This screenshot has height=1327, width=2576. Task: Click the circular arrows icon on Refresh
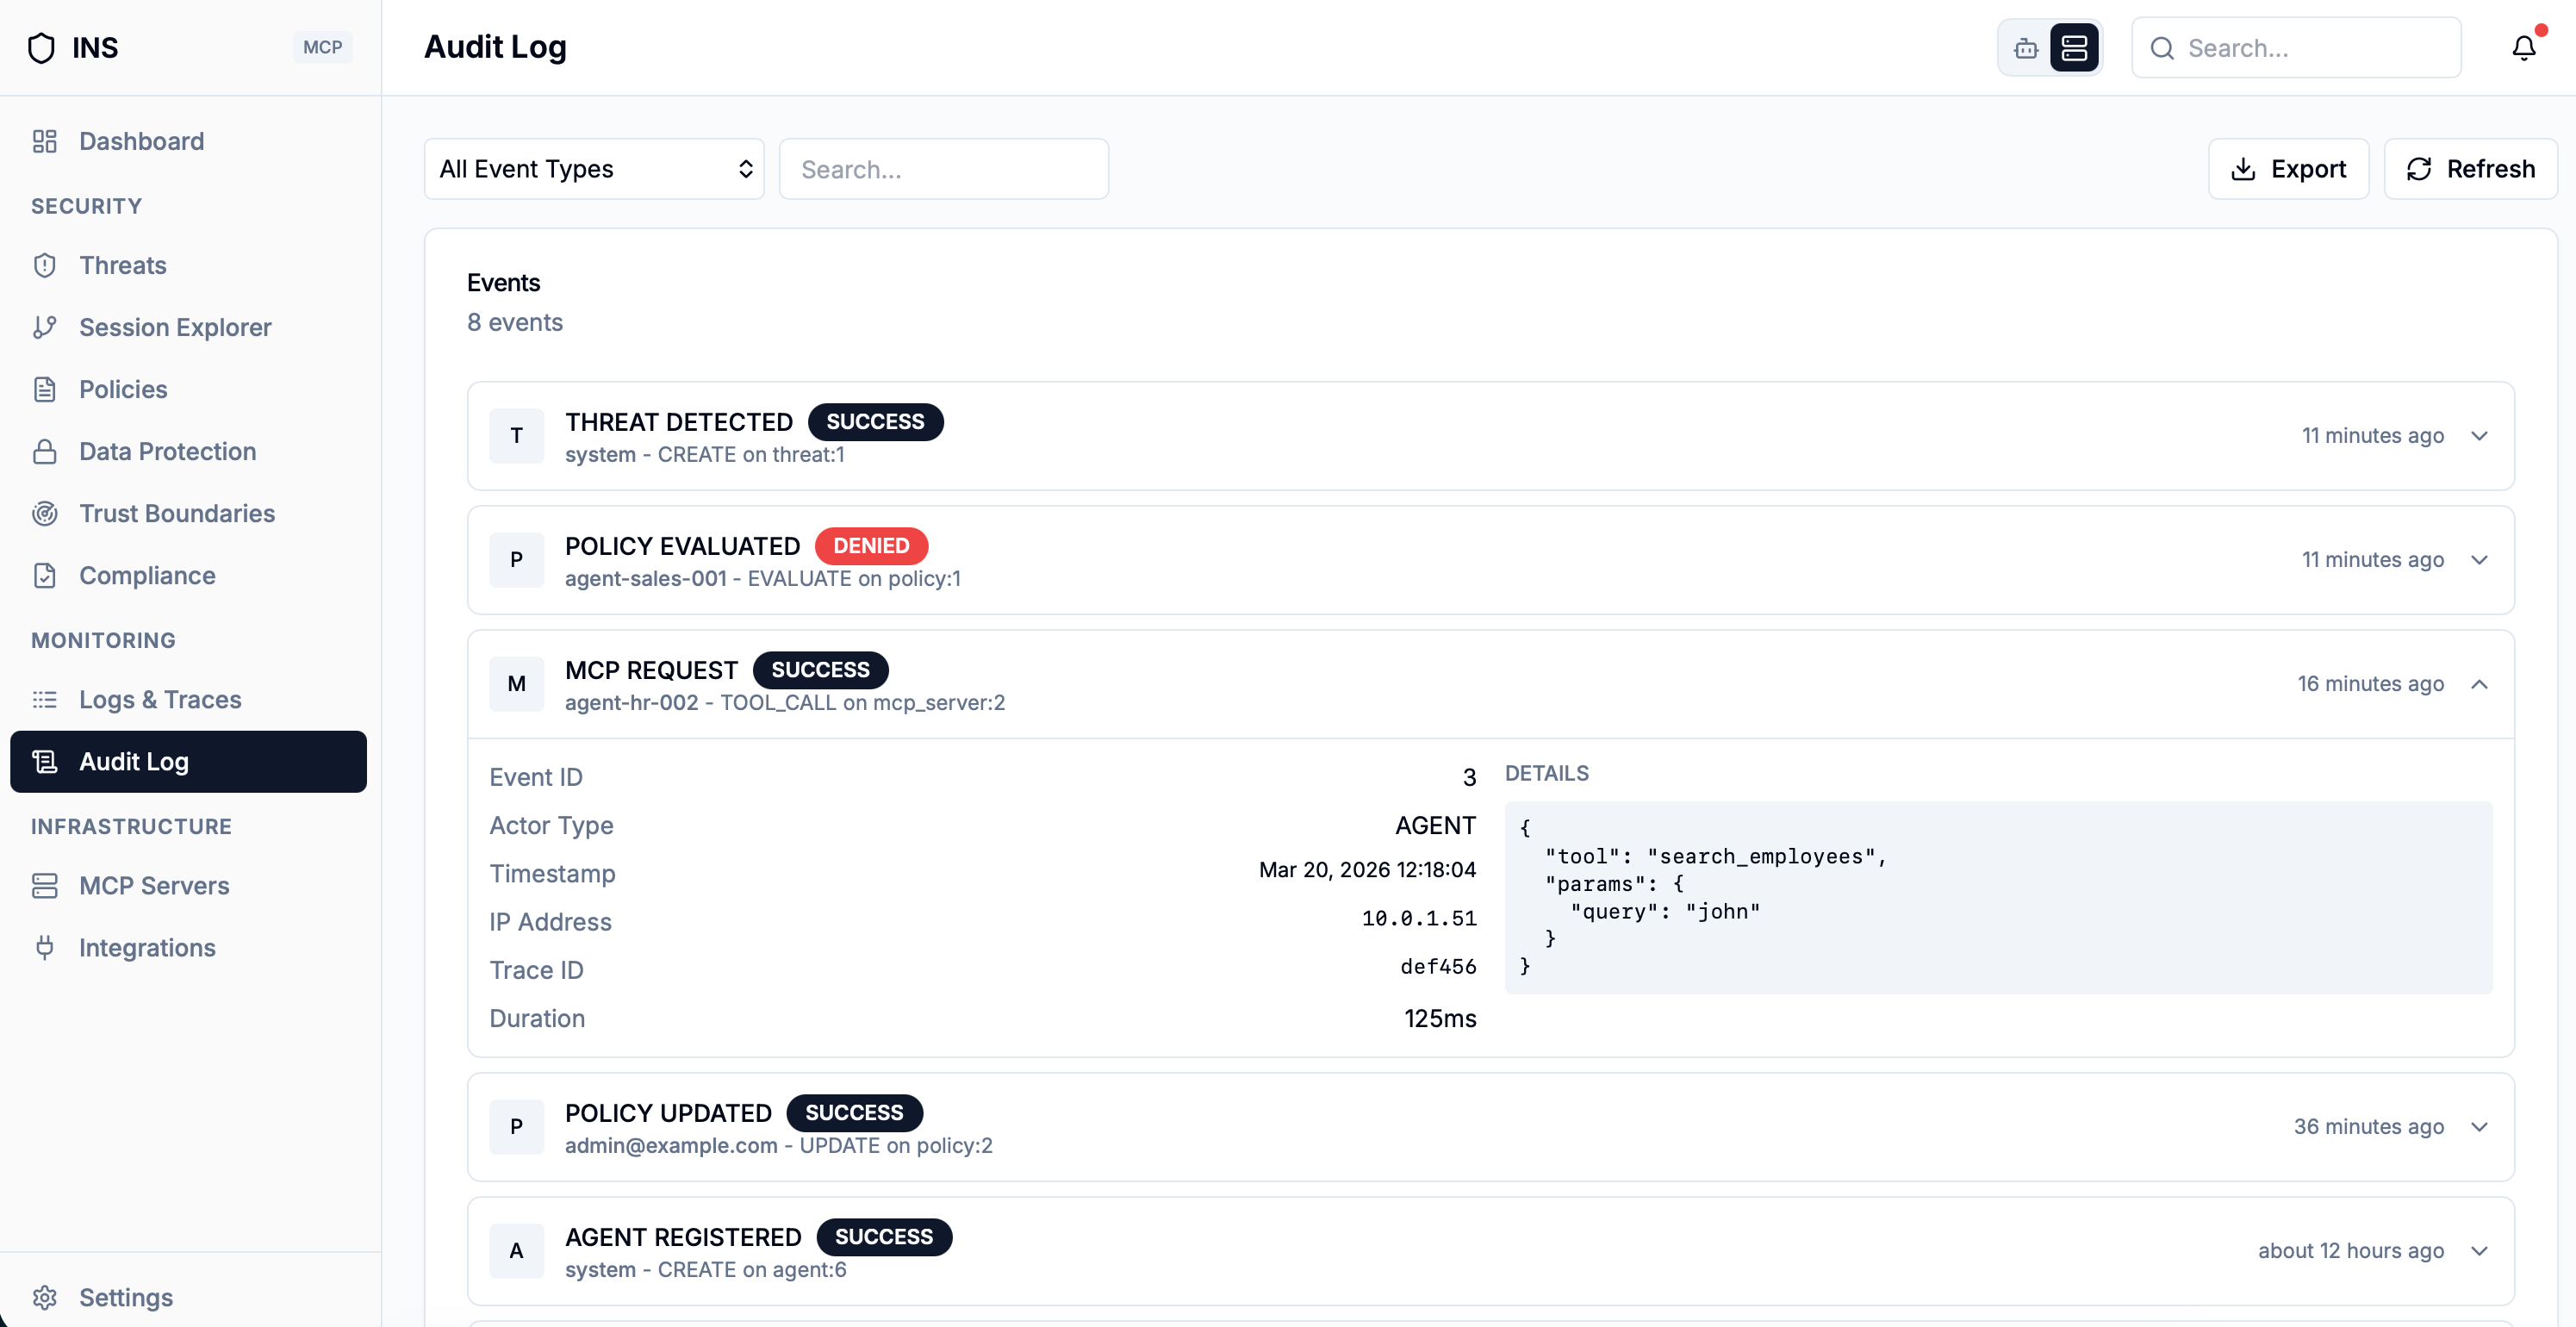tap(2419, 169)
